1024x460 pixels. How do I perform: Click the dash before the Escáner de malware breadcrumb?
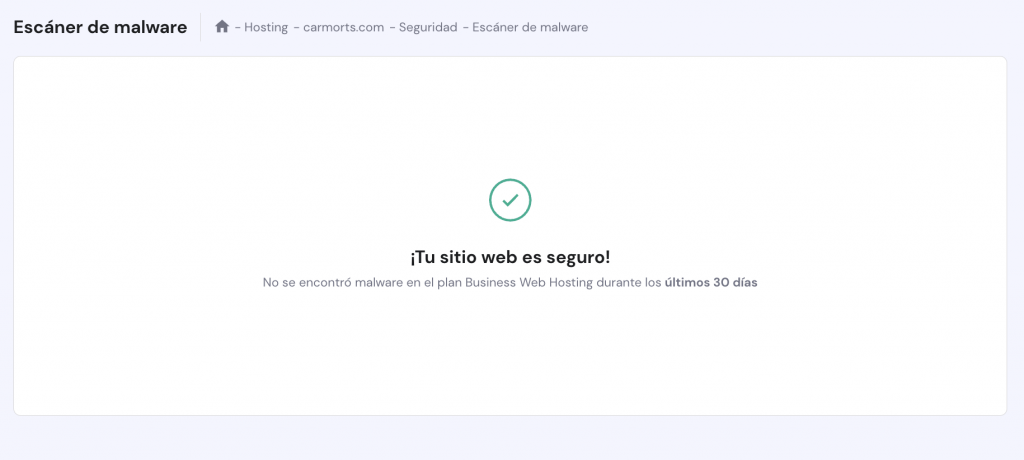(465, 27)
